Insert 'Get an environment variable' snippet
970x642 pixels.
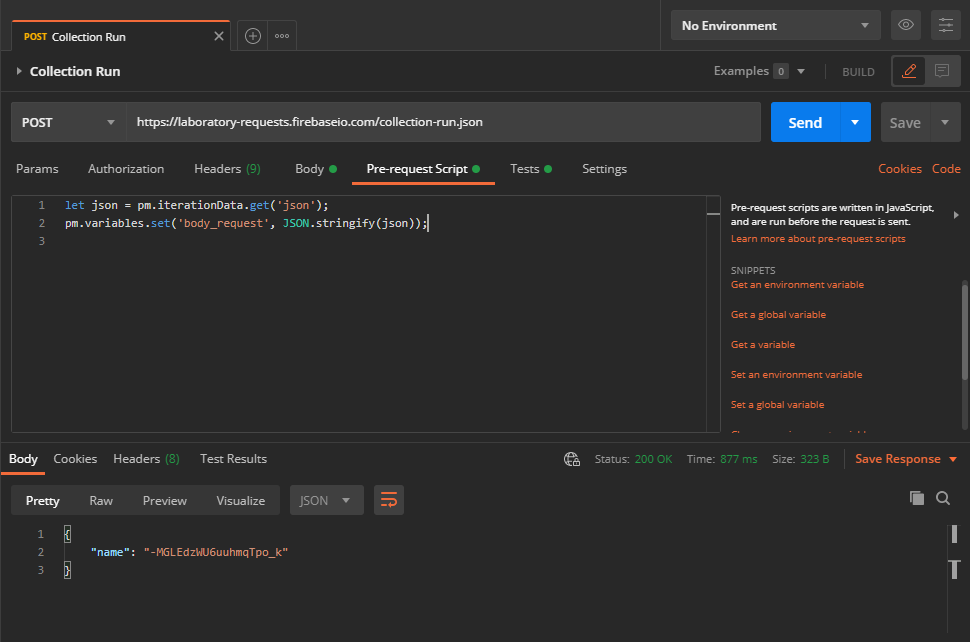pos(797,285)
